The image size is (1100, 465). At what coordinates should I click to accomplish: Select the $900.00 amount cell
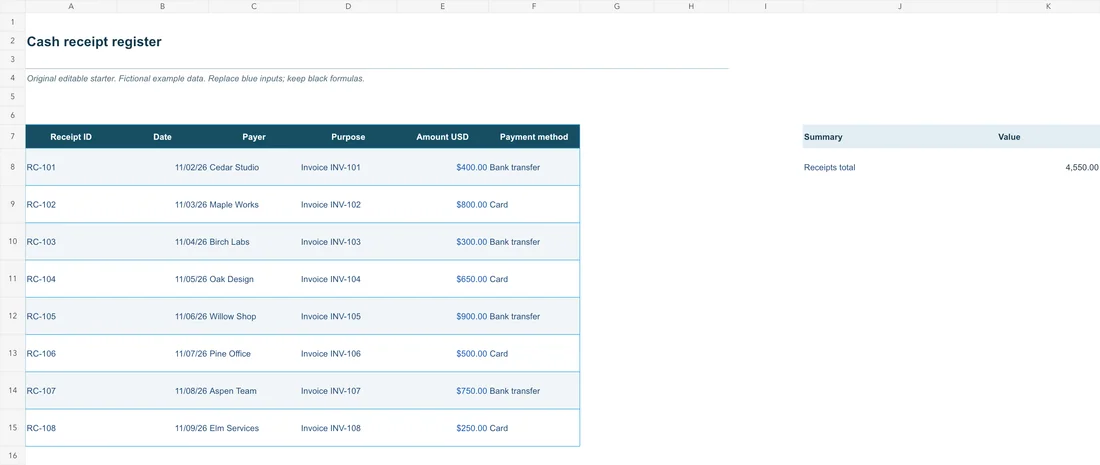coord(442,316)
